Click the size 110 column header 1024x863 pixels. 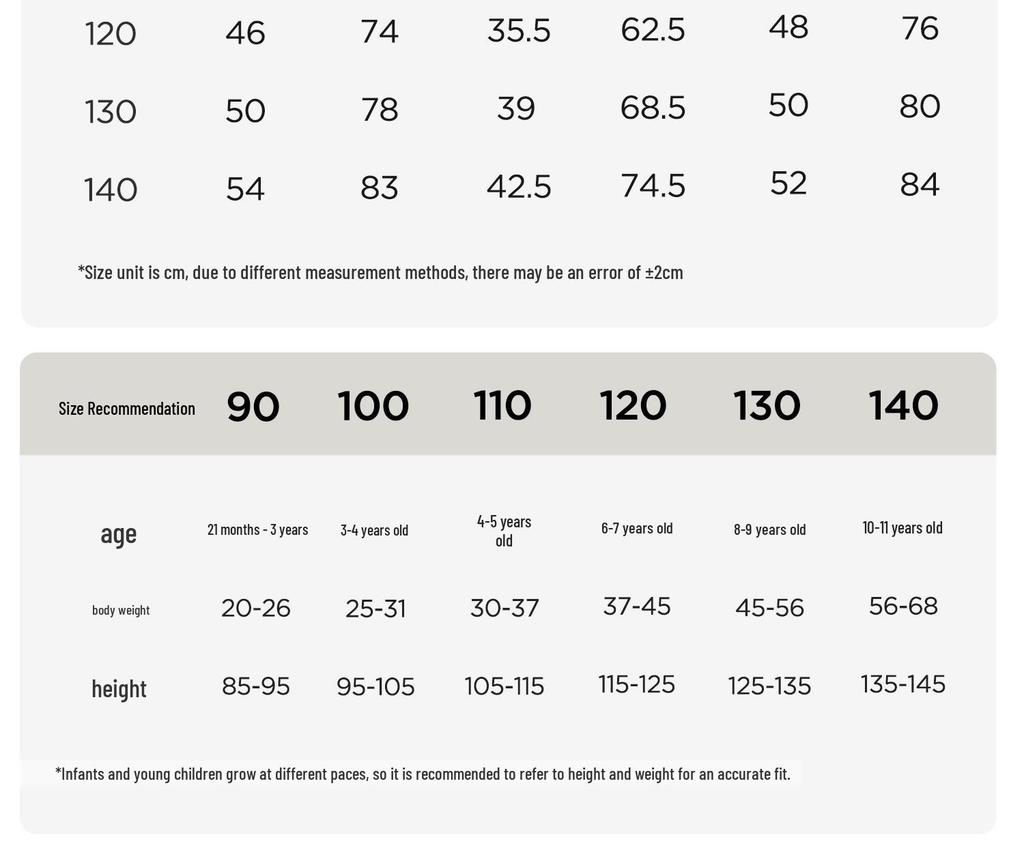(x=502, y=405)
